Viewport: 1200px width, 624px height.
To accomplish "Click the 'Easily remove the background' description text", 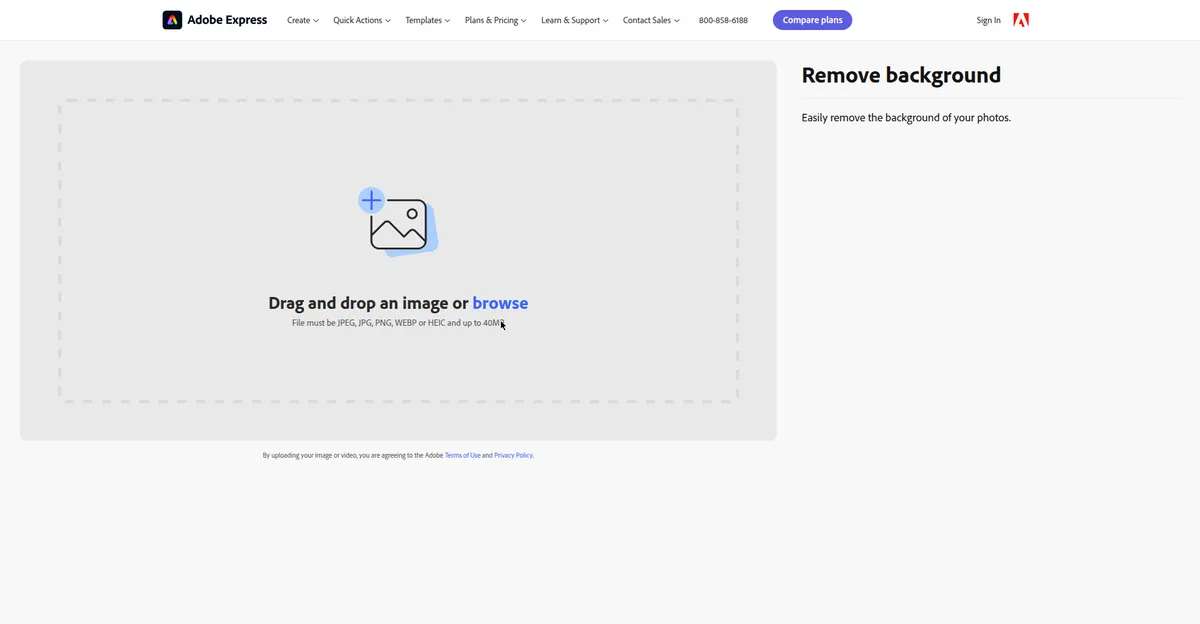I will (x=906, y=118).
